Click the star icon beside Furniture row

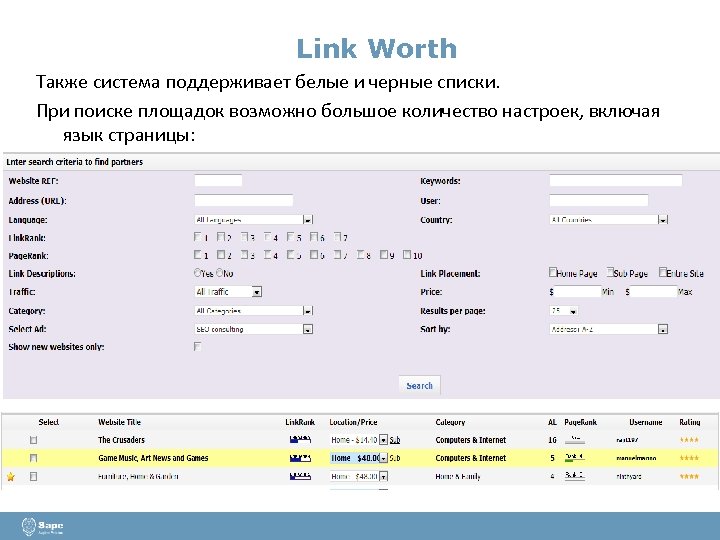(x=11, y=477)
